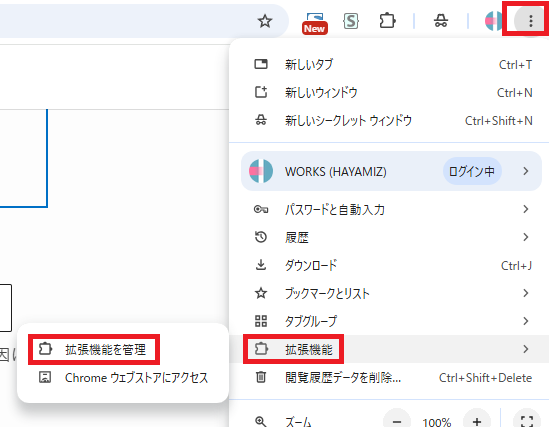Image resolution: width=549 pixels, height=427 pixels.
Task: Open the Chrome three-dot menu button
Action: [x=530, y=21]
